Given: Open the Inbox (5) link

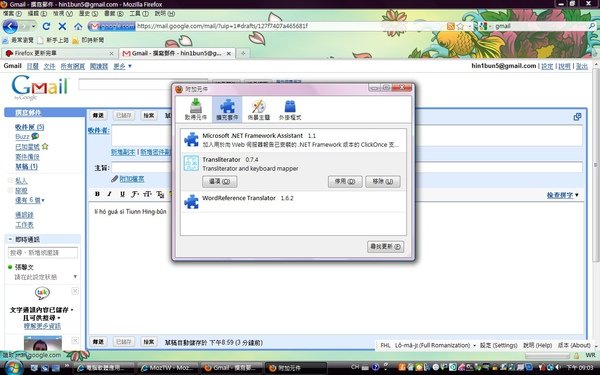Looking at the screenshot, I should tap(29, 127).
